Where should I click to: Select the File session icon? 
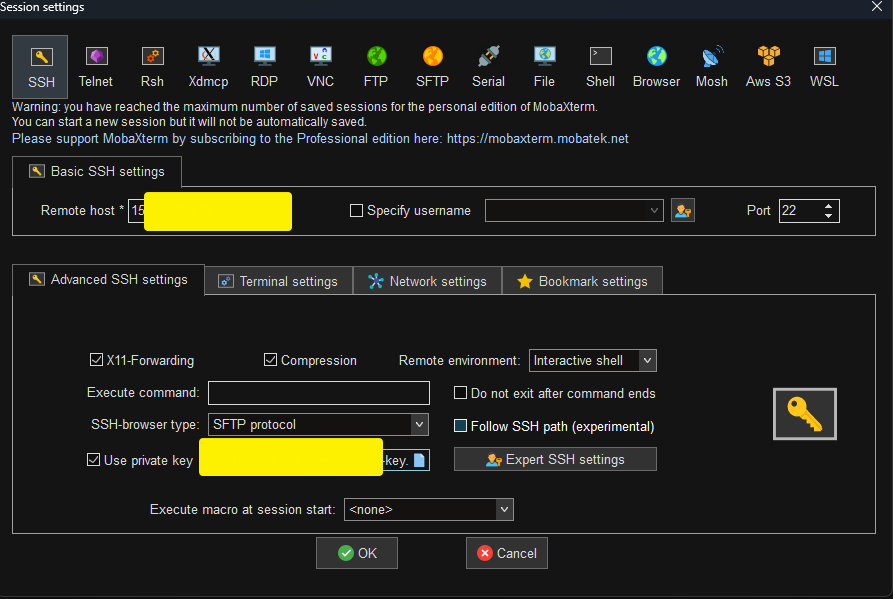pos(544,67)
